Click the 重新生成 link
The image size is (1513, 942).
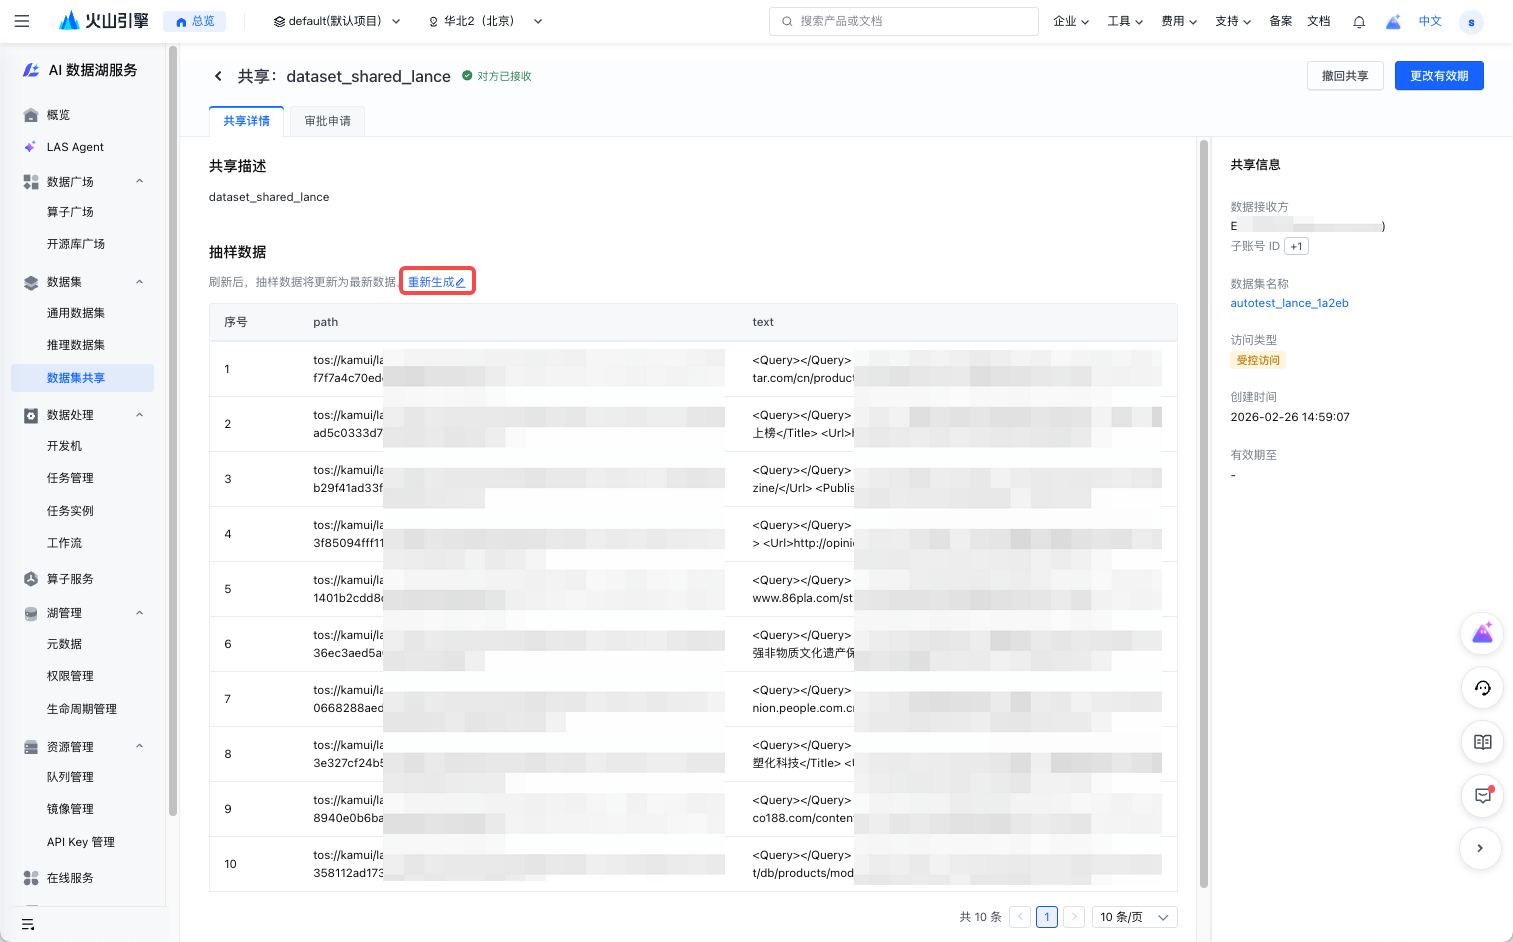(x=436, y=282)
